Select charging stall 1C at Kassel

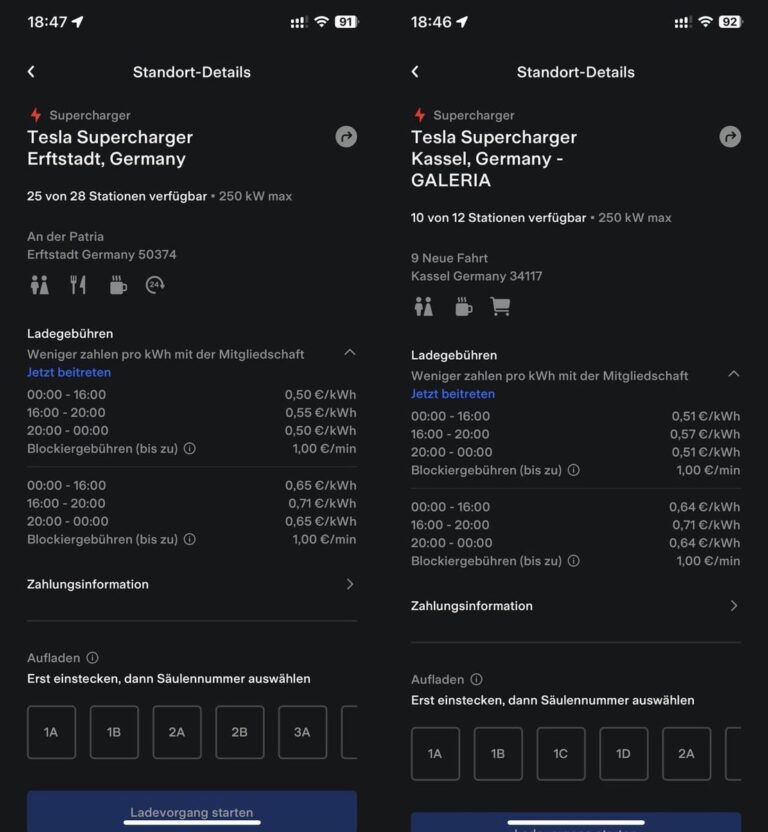[x=560, y=753]
